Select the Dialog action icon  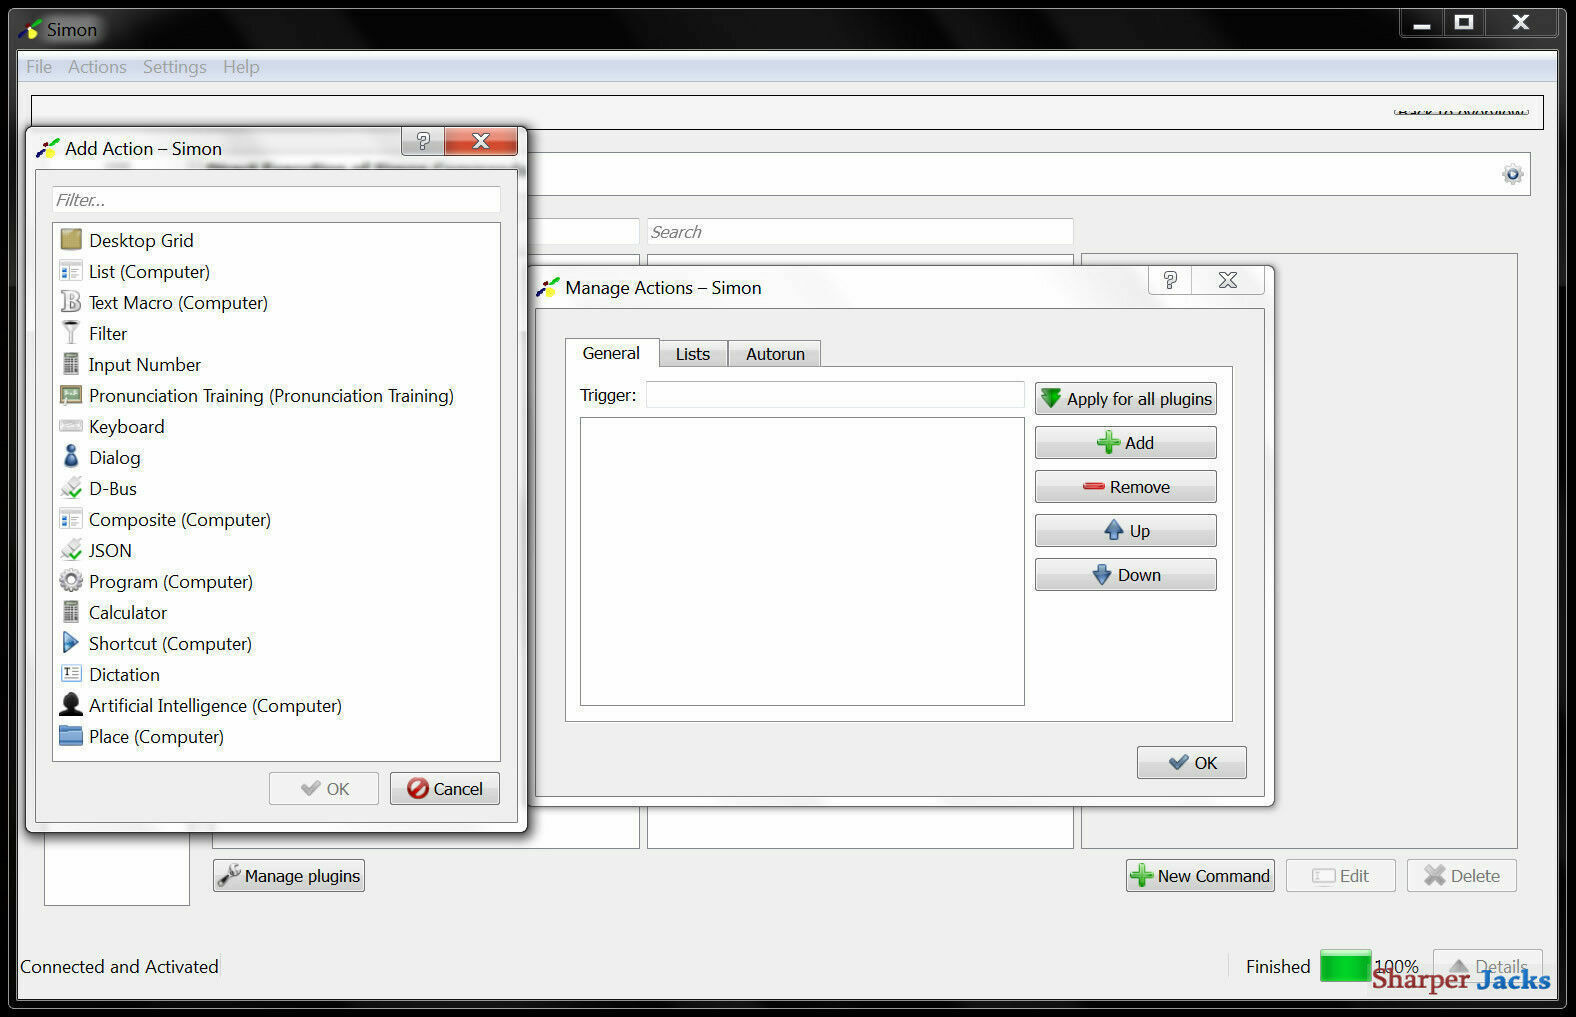(x=71, y=457)
